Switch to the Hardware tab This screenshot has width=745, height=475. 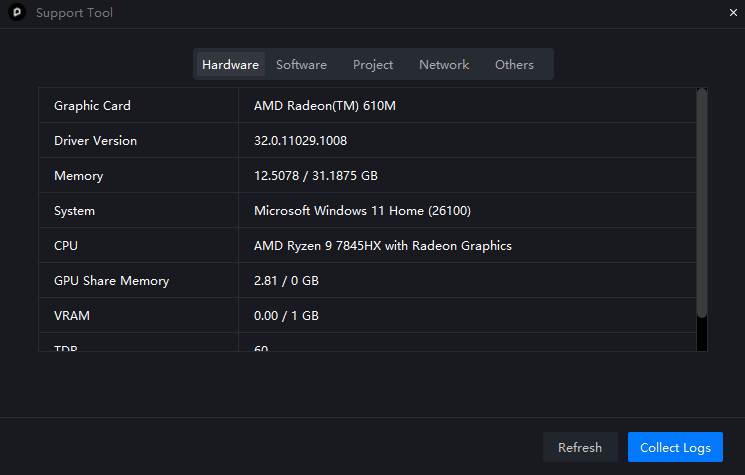click(x=230, y=65)
